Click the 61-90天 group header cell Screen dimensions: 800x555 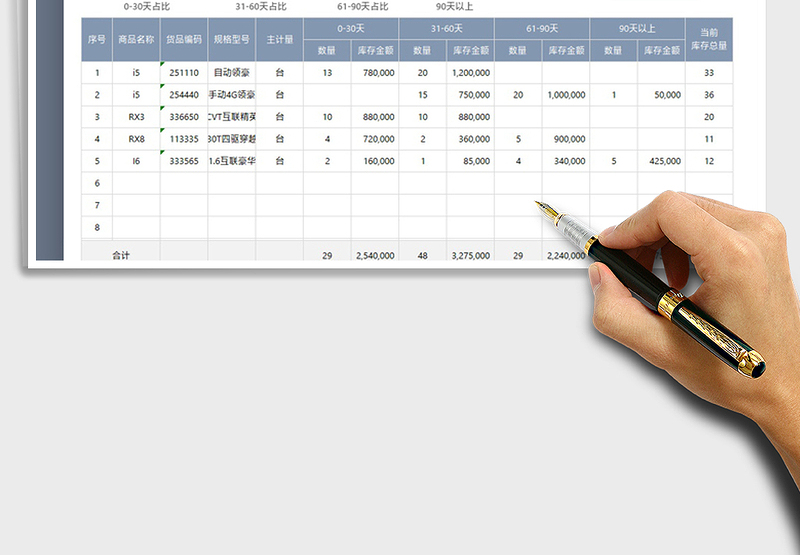tap(542, 29)
